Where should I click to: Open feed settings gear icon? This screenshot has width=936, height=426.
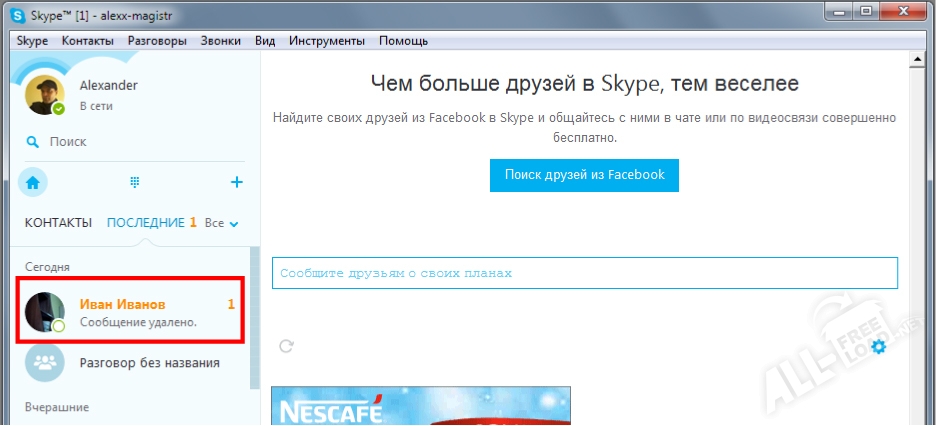coord(879,346)
